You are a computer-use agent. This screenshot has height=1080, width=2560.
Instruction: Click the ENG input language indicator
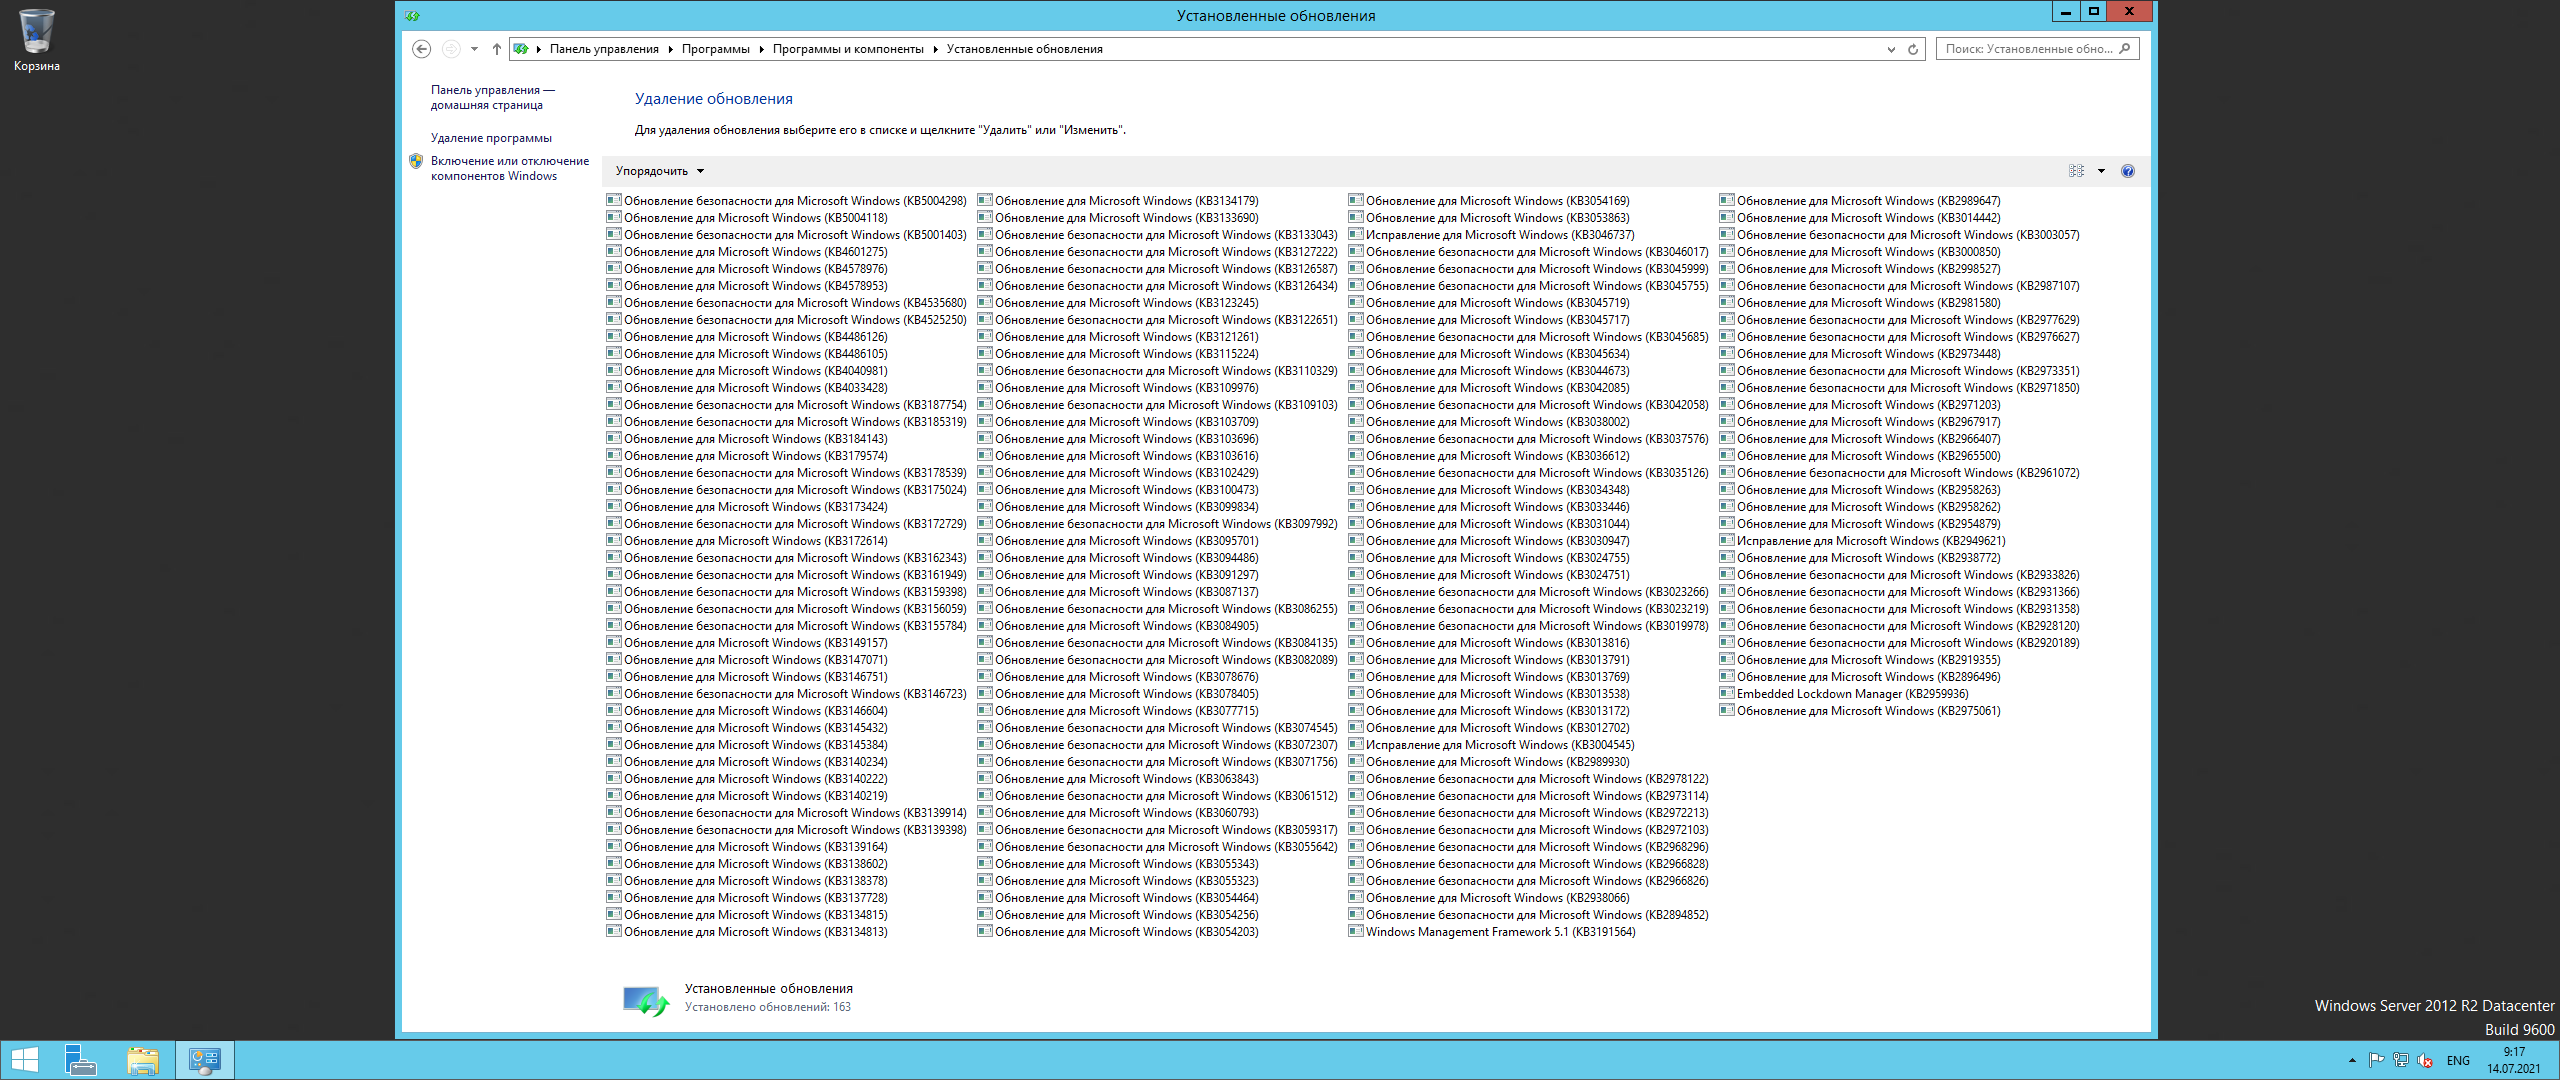[2458, 1061]
